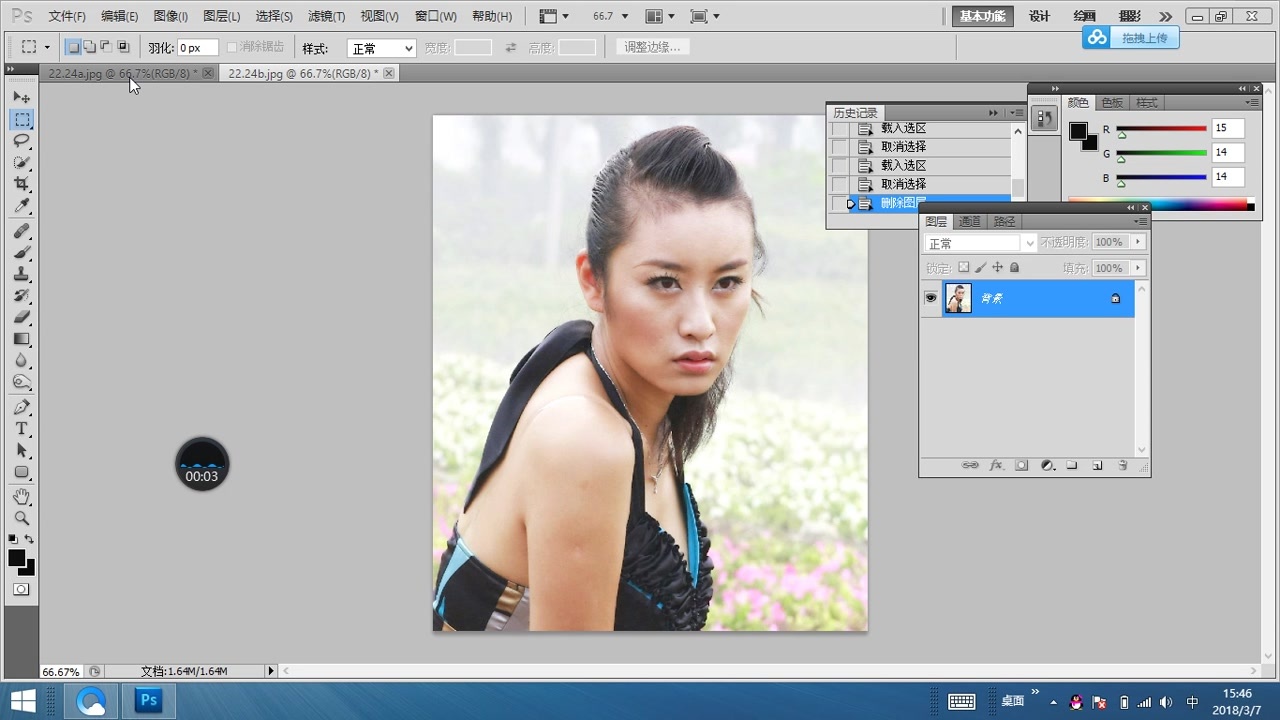Pick the Eyedropper tool

[x=21, y=206]
